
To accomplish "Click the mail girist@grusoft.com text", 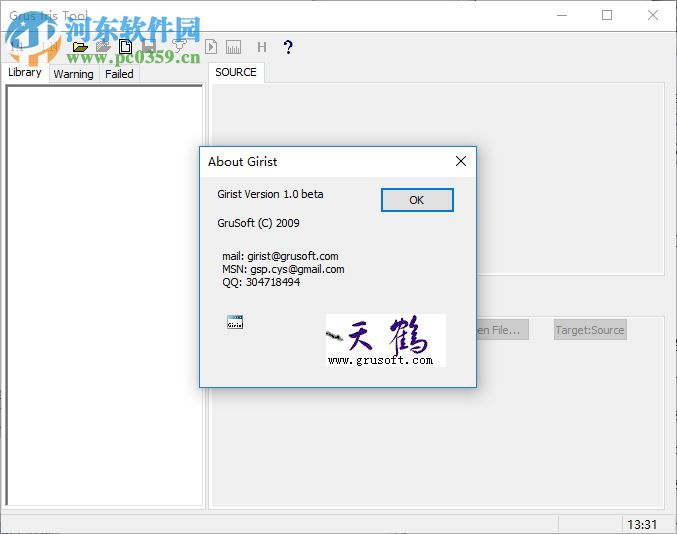I will pyautogui.click(x=280, y=256).
